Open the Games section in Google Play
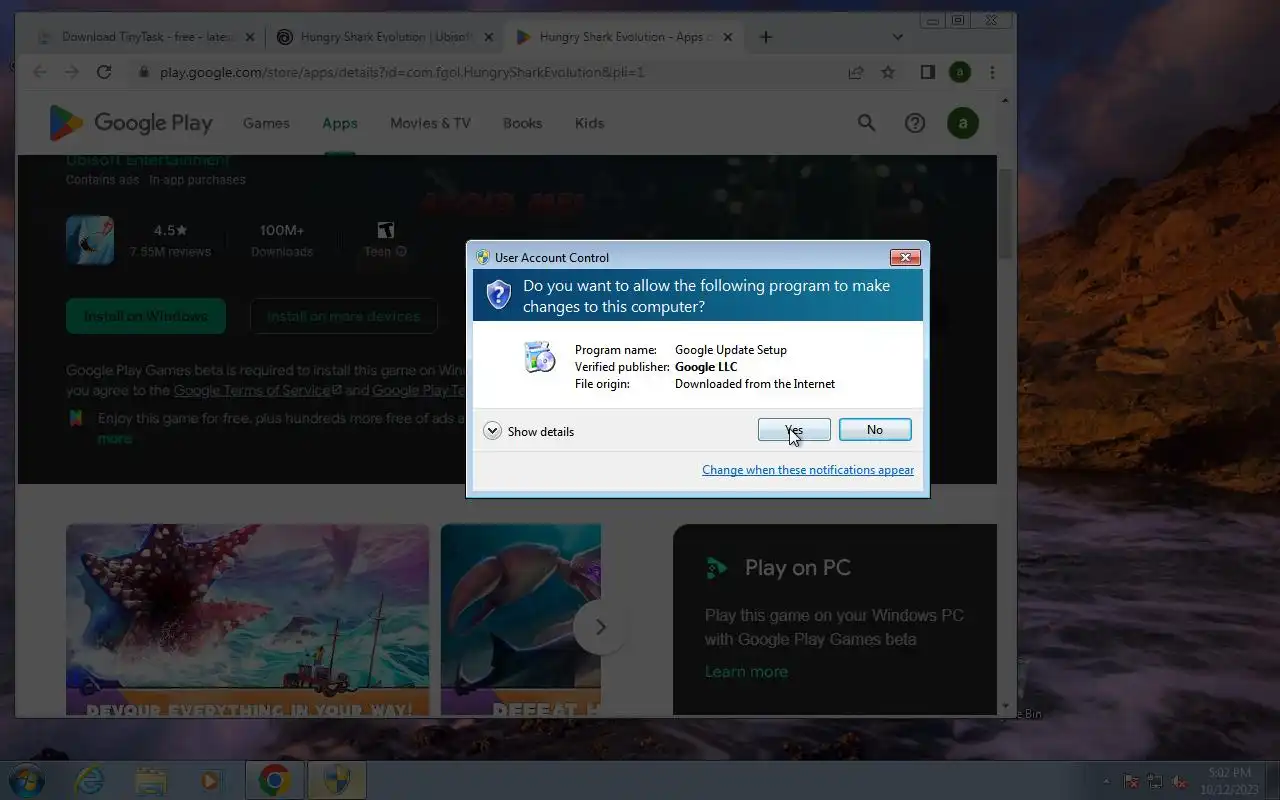Screen dimensions: 1280x800 266,123
